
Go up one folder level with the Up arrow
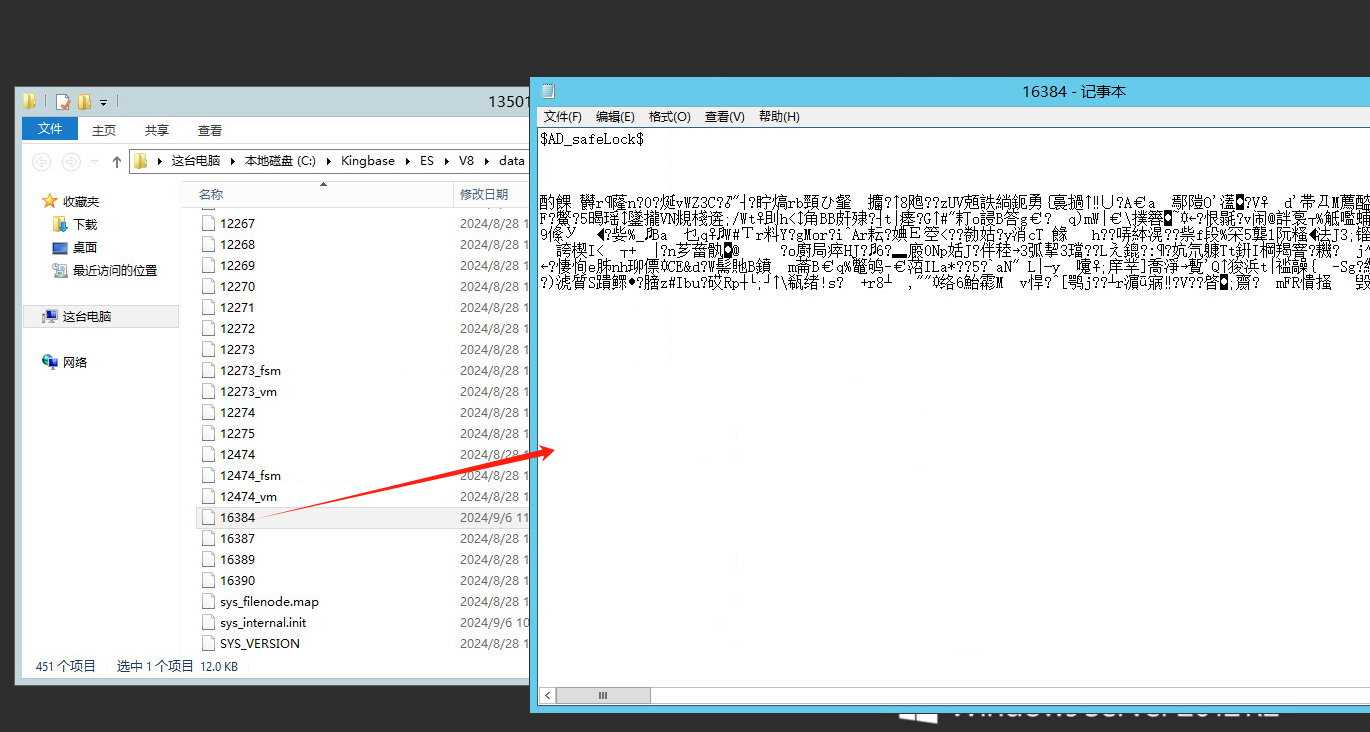click(x=117, y=161)
